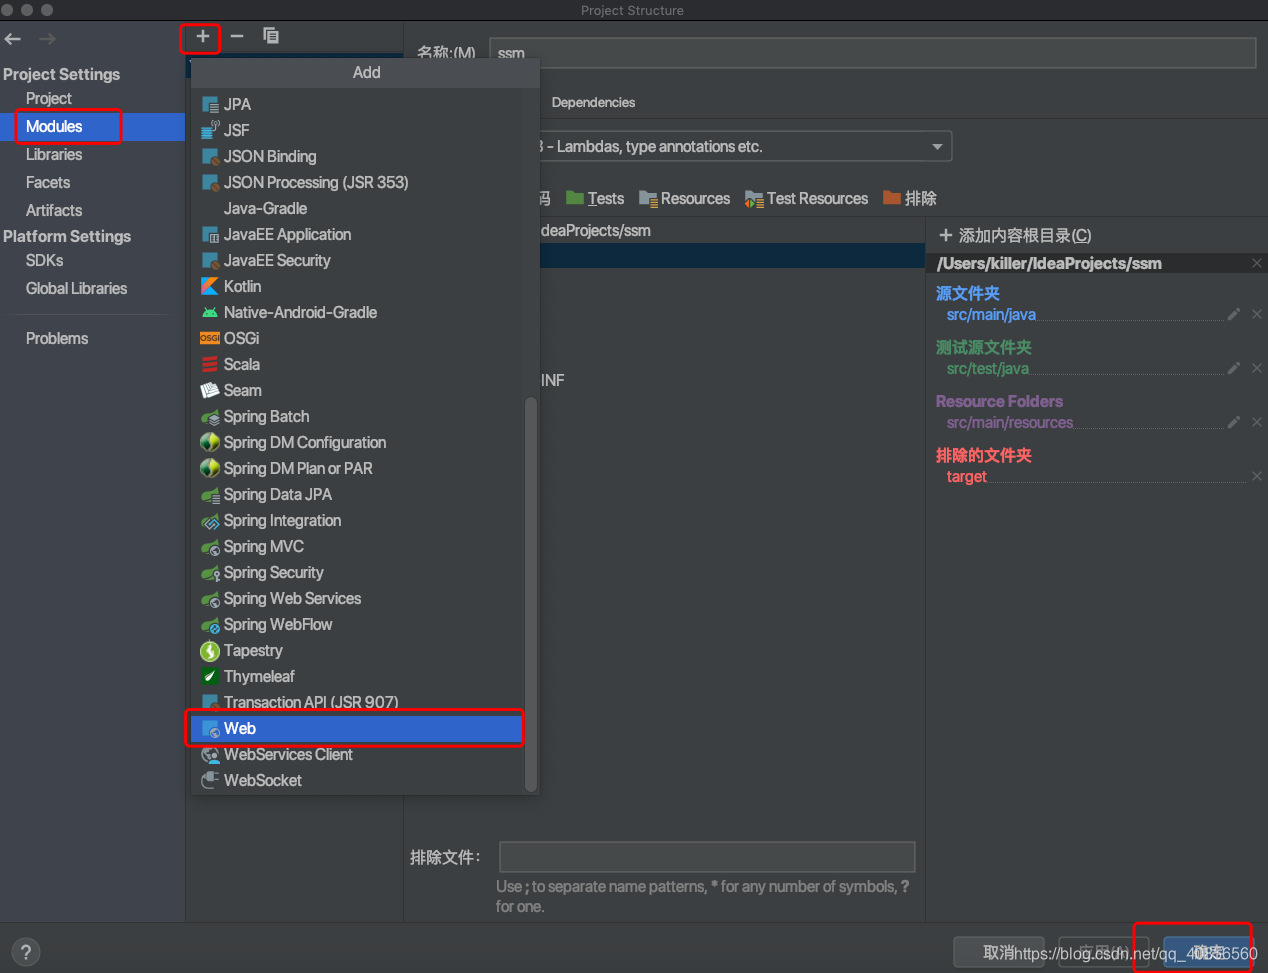Unmark src/test/java with its X
The height and width of the screenshot is (973, 1268).
point(1257,368)
